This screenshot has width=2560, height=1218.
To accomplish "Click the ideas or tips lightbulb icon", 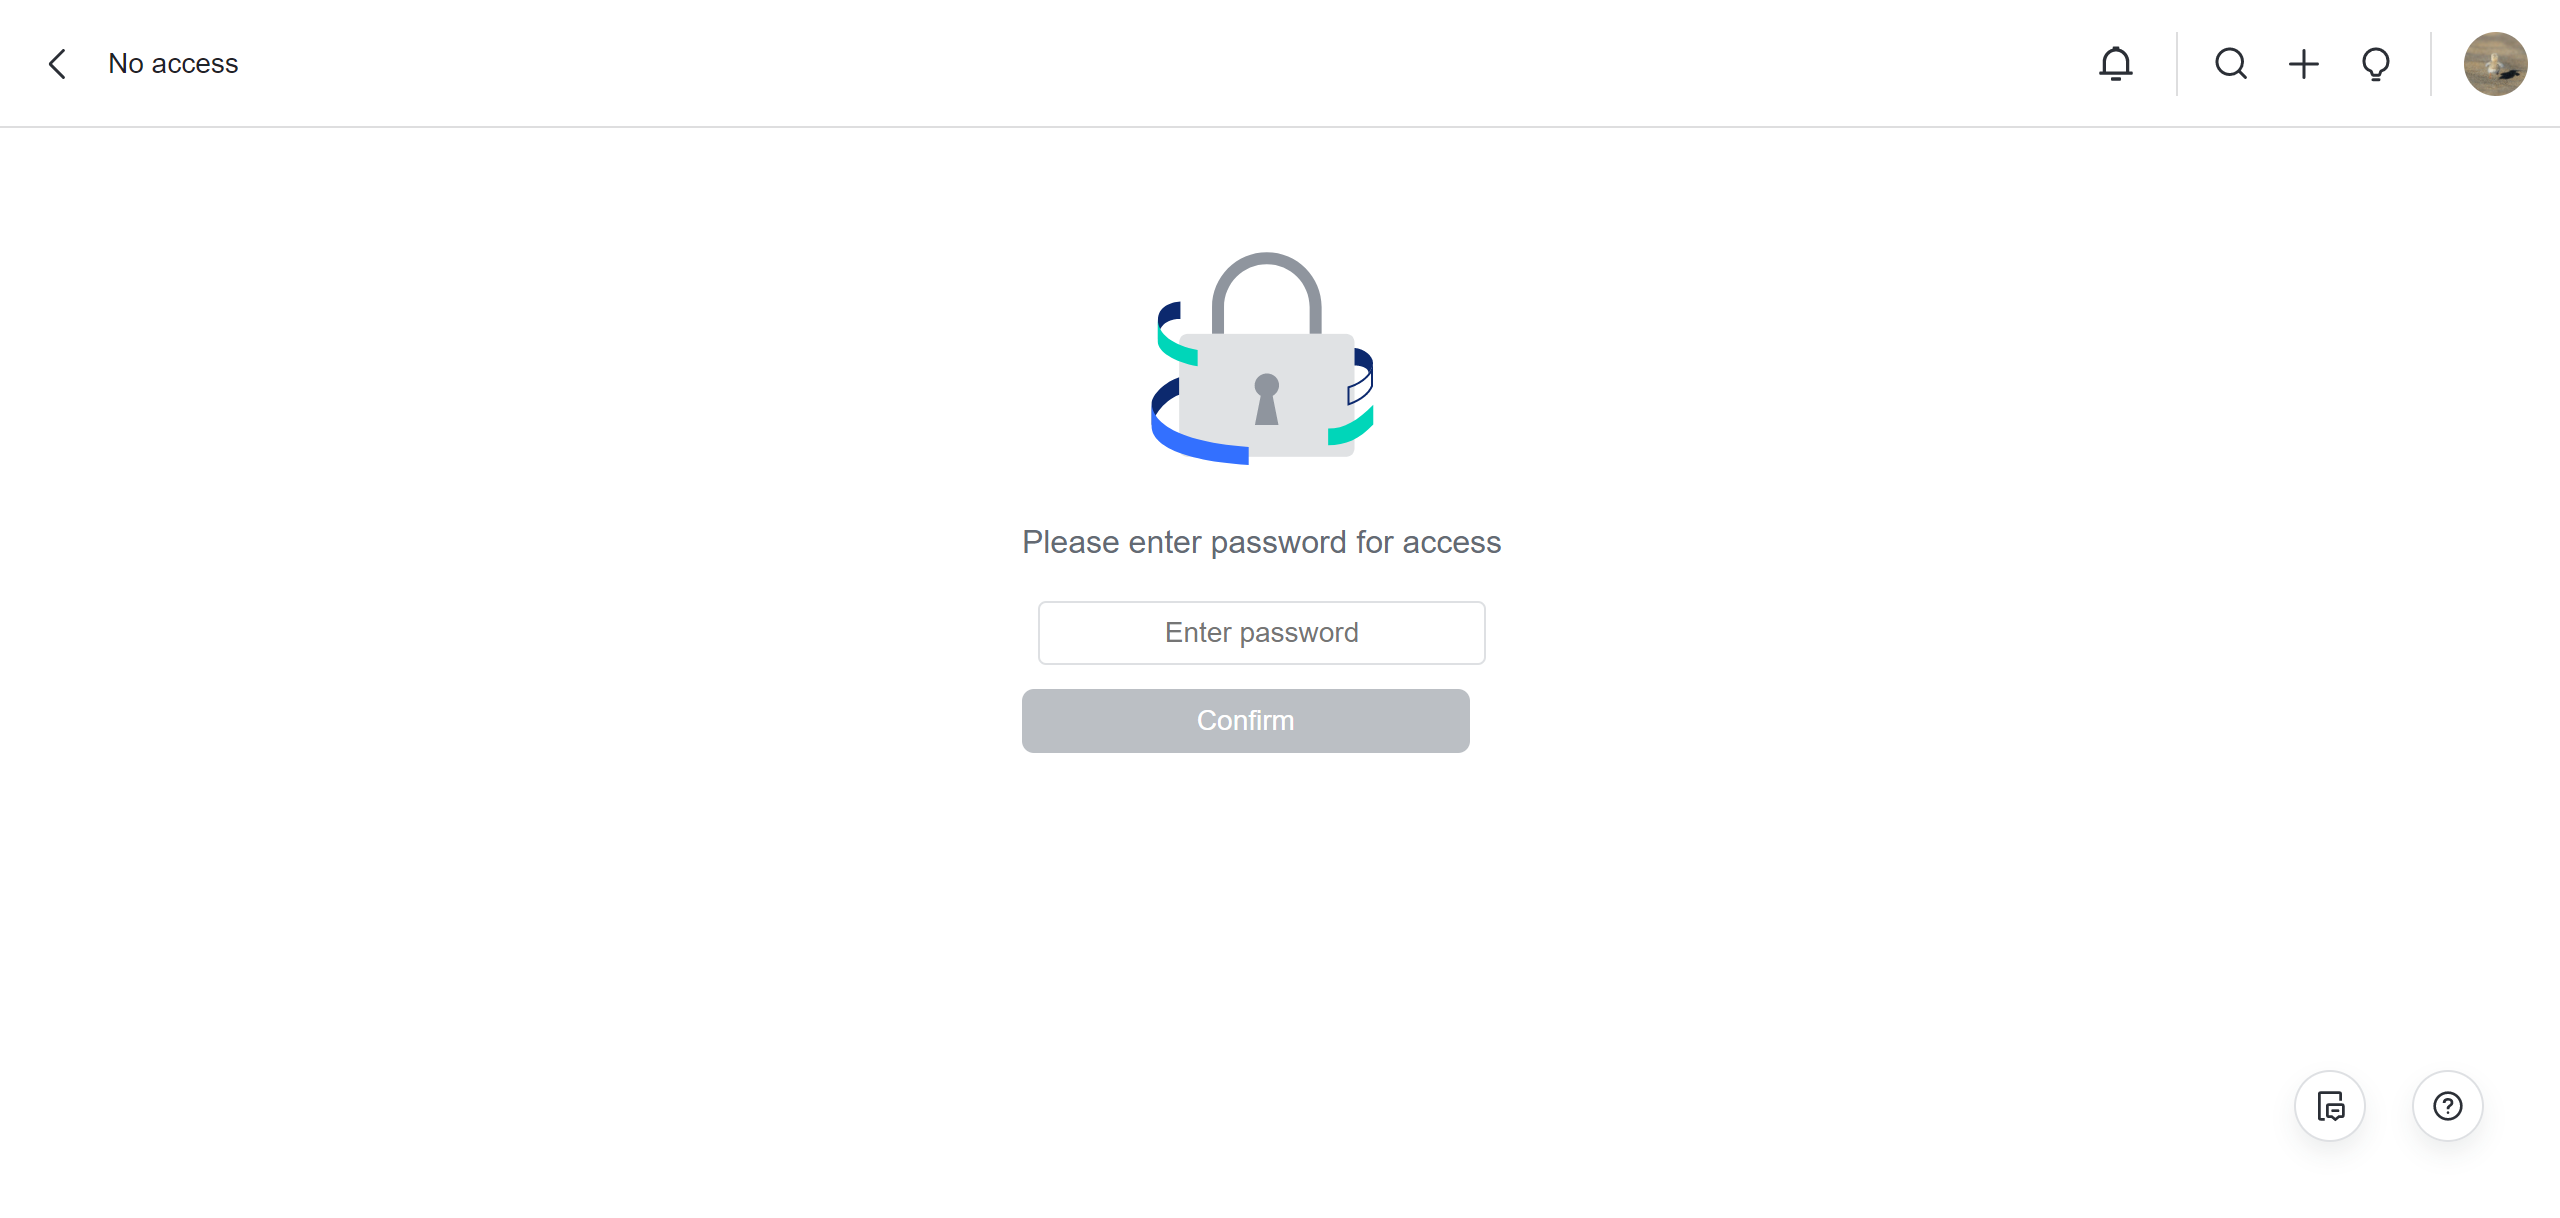I will coord(2376,62).
